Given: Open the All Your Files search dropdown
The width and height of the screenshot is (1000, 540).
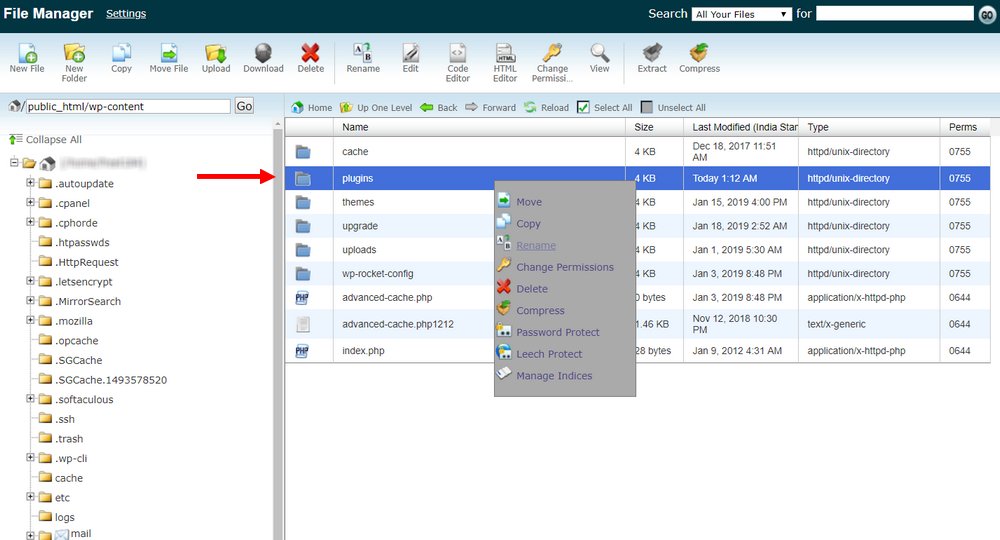Looking at the screenshot, I should [741, 14].
